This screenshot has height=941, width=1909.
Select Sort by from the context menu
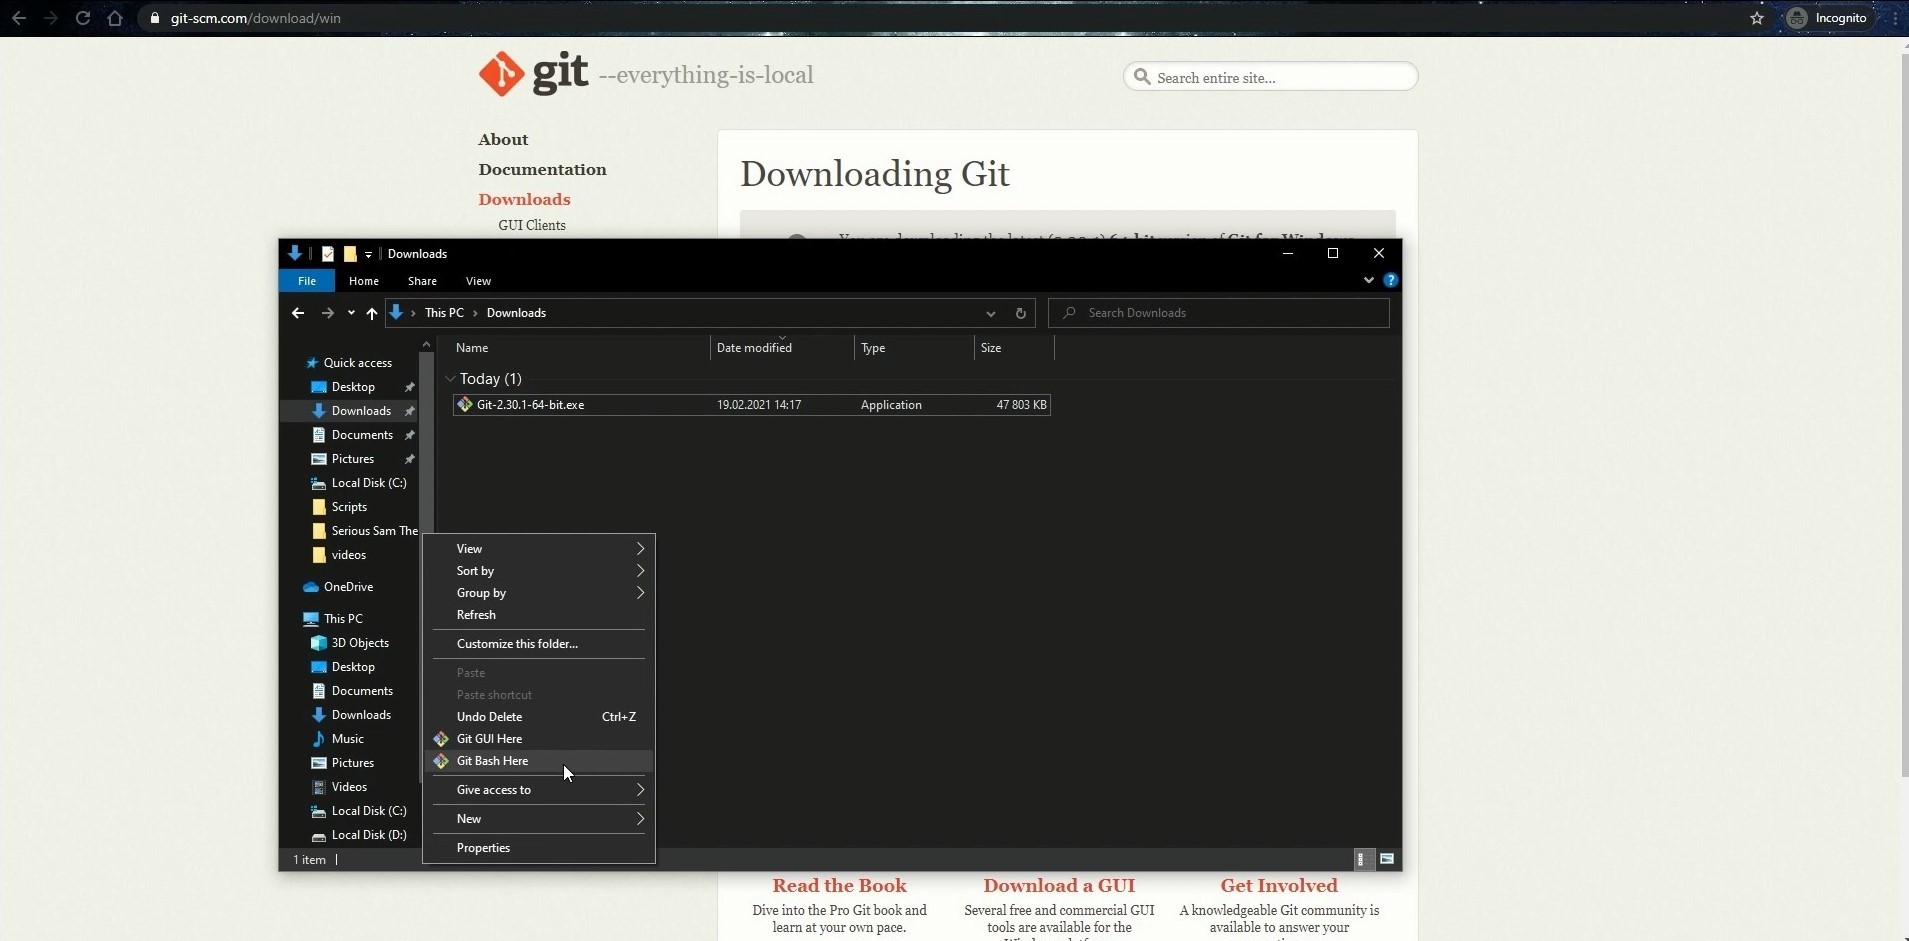(476, 570)
